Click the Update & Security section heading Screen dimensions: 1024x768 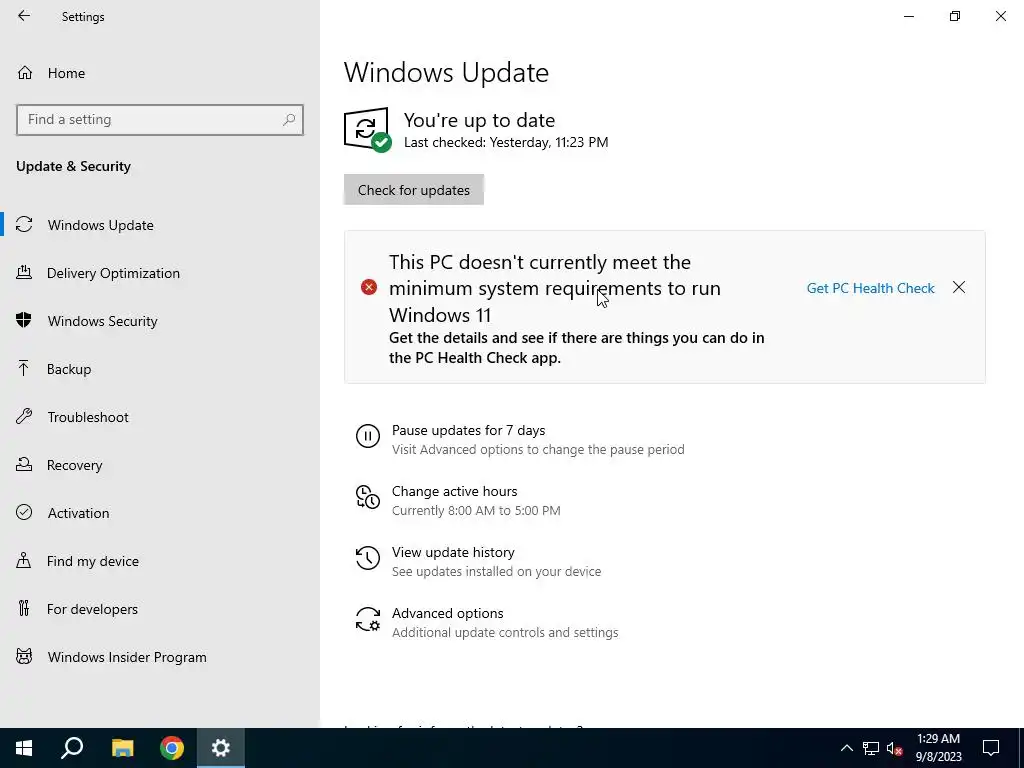(73, 166)
